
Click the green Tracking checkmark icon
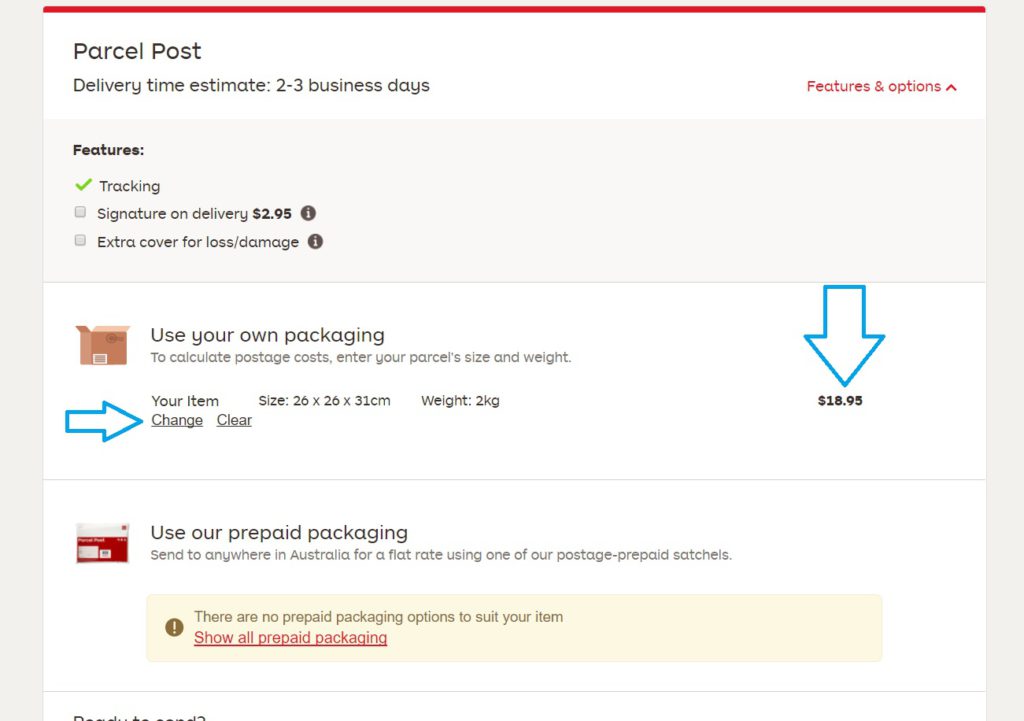click(84, 185)
